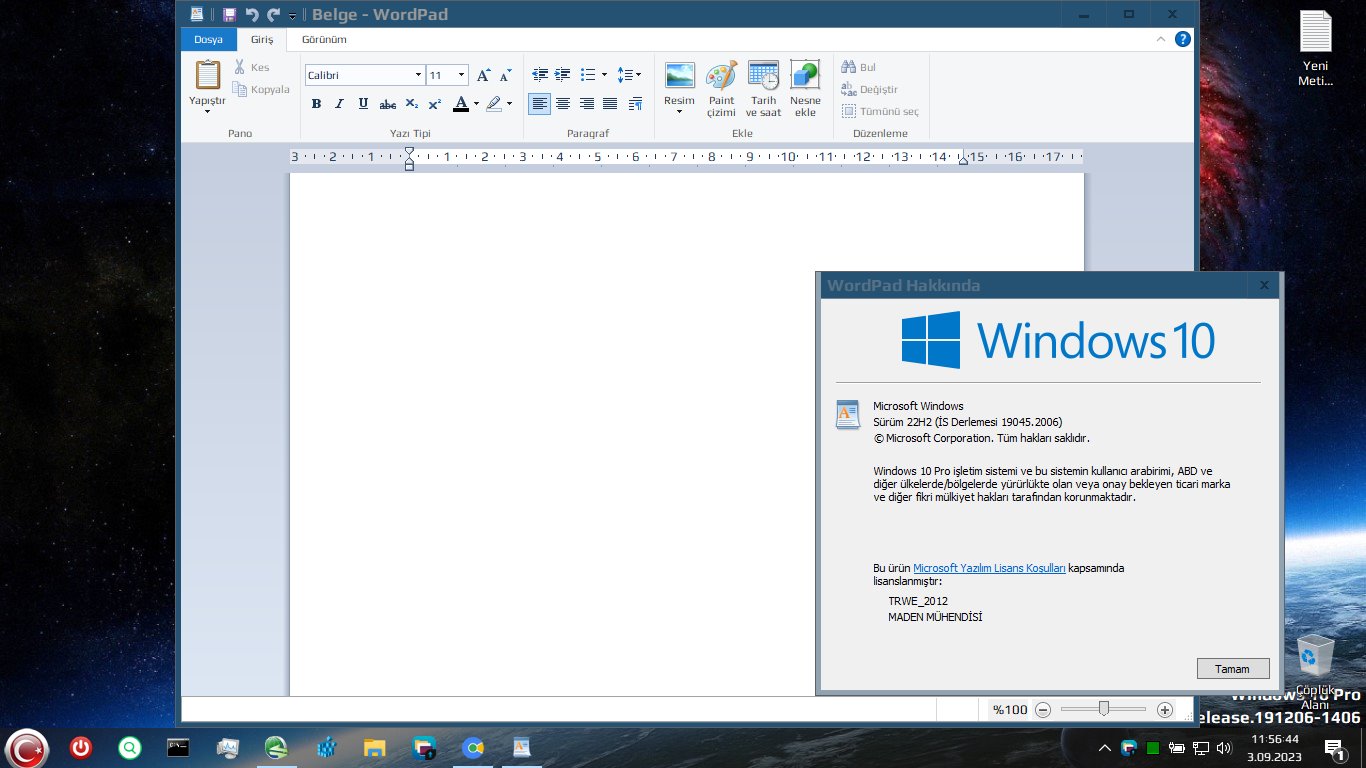
Task: Shrink the font size with the small A icon
Action: pos(505,75)
